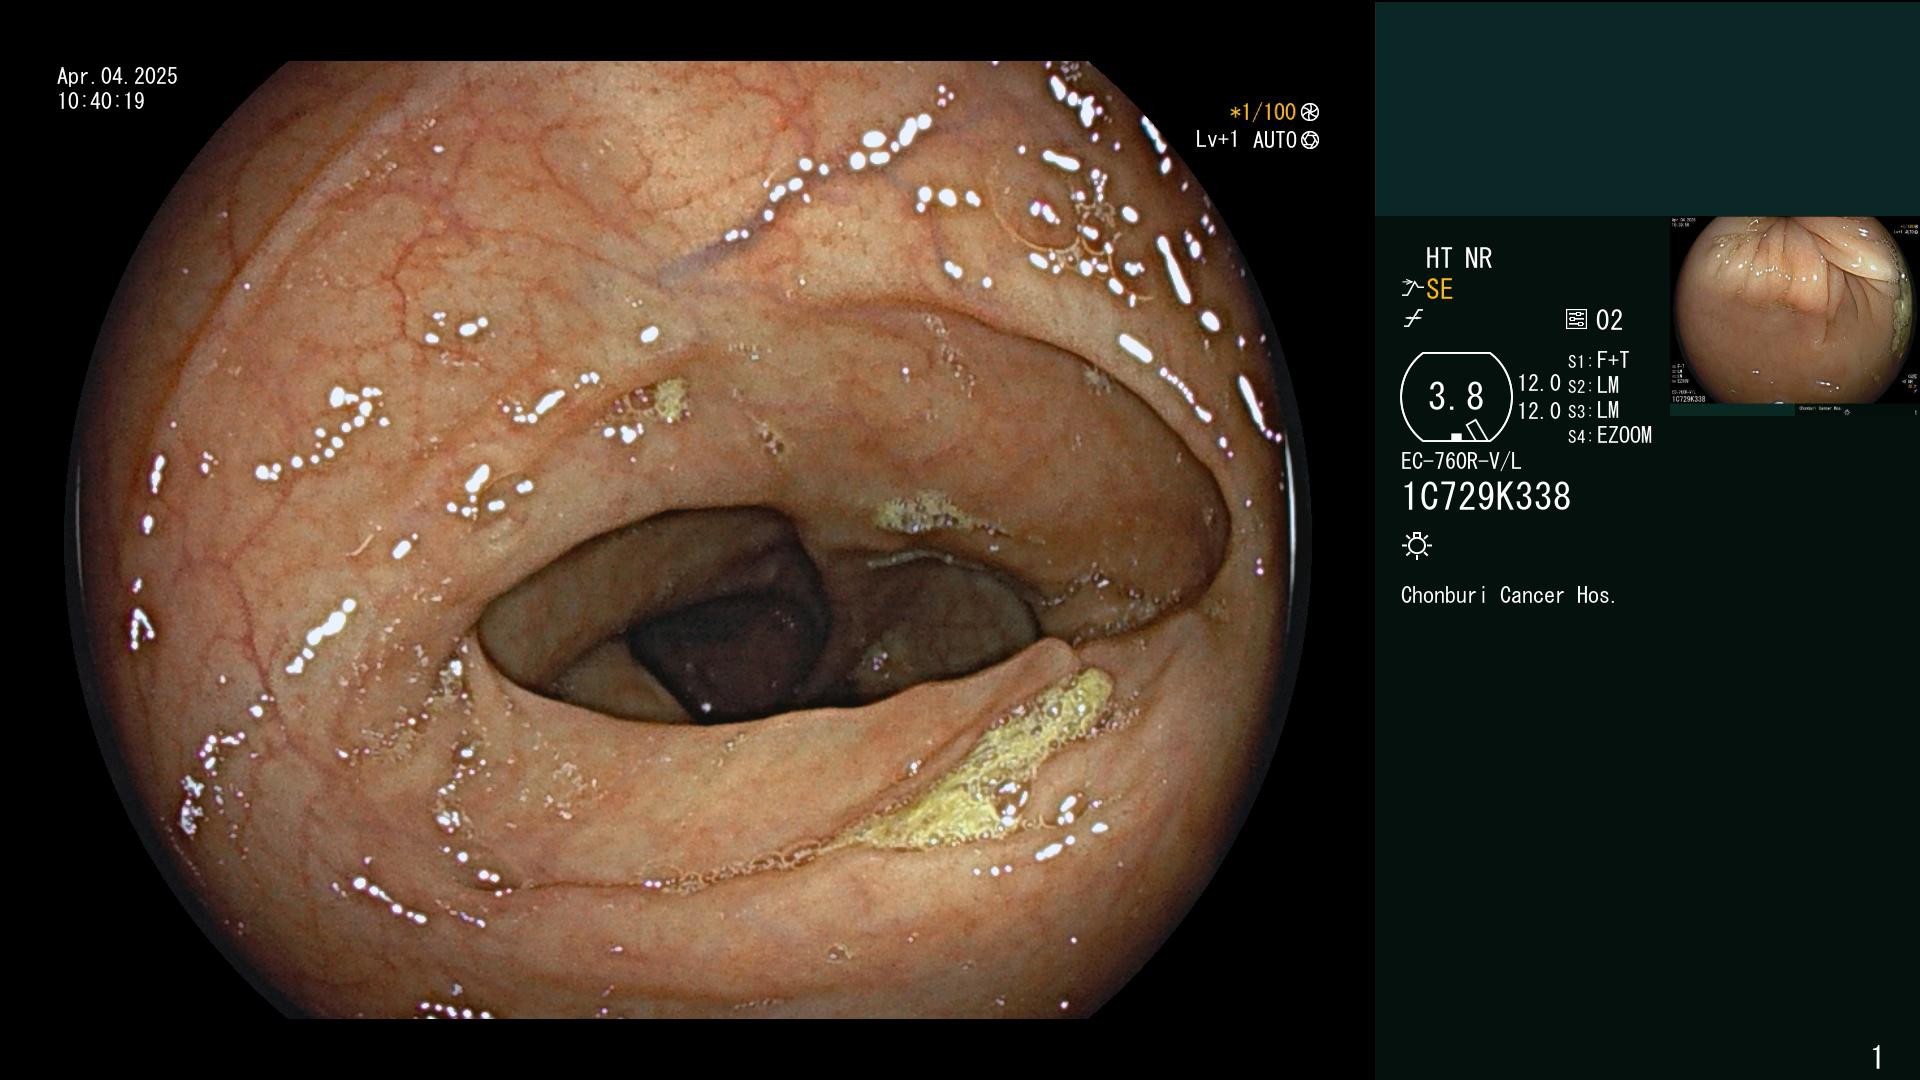Click the main endoscopic live view image
Image resolution: width=1920 pixels, height=1080 pixels.
(688, 540)
